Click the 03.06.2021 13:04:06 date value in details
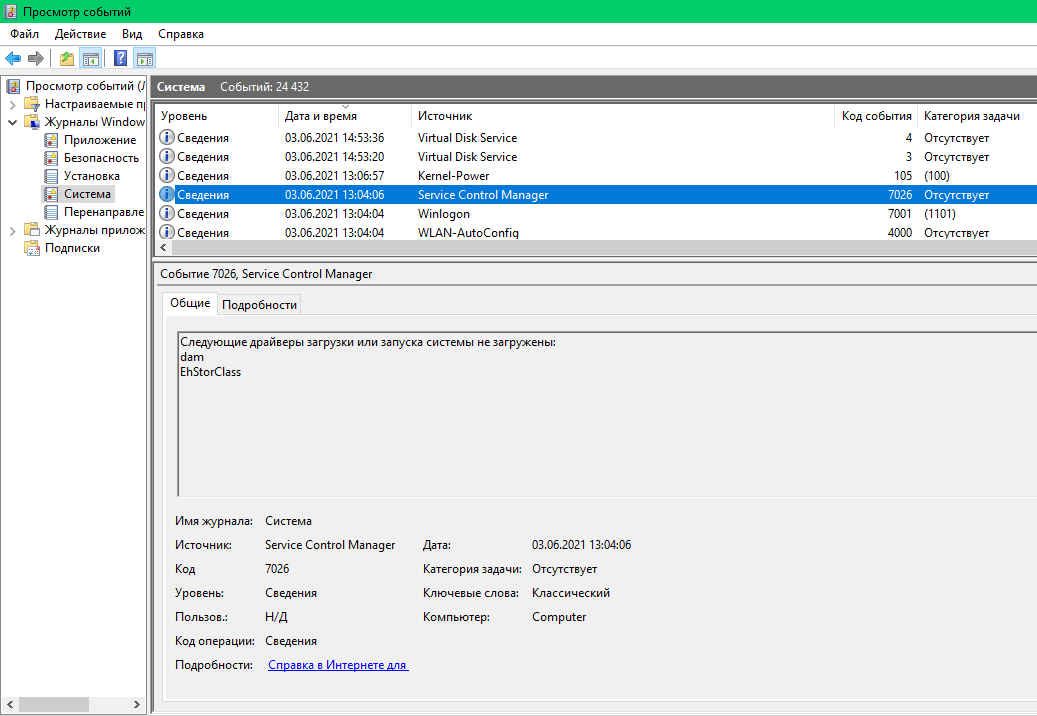 coord(581,545)
